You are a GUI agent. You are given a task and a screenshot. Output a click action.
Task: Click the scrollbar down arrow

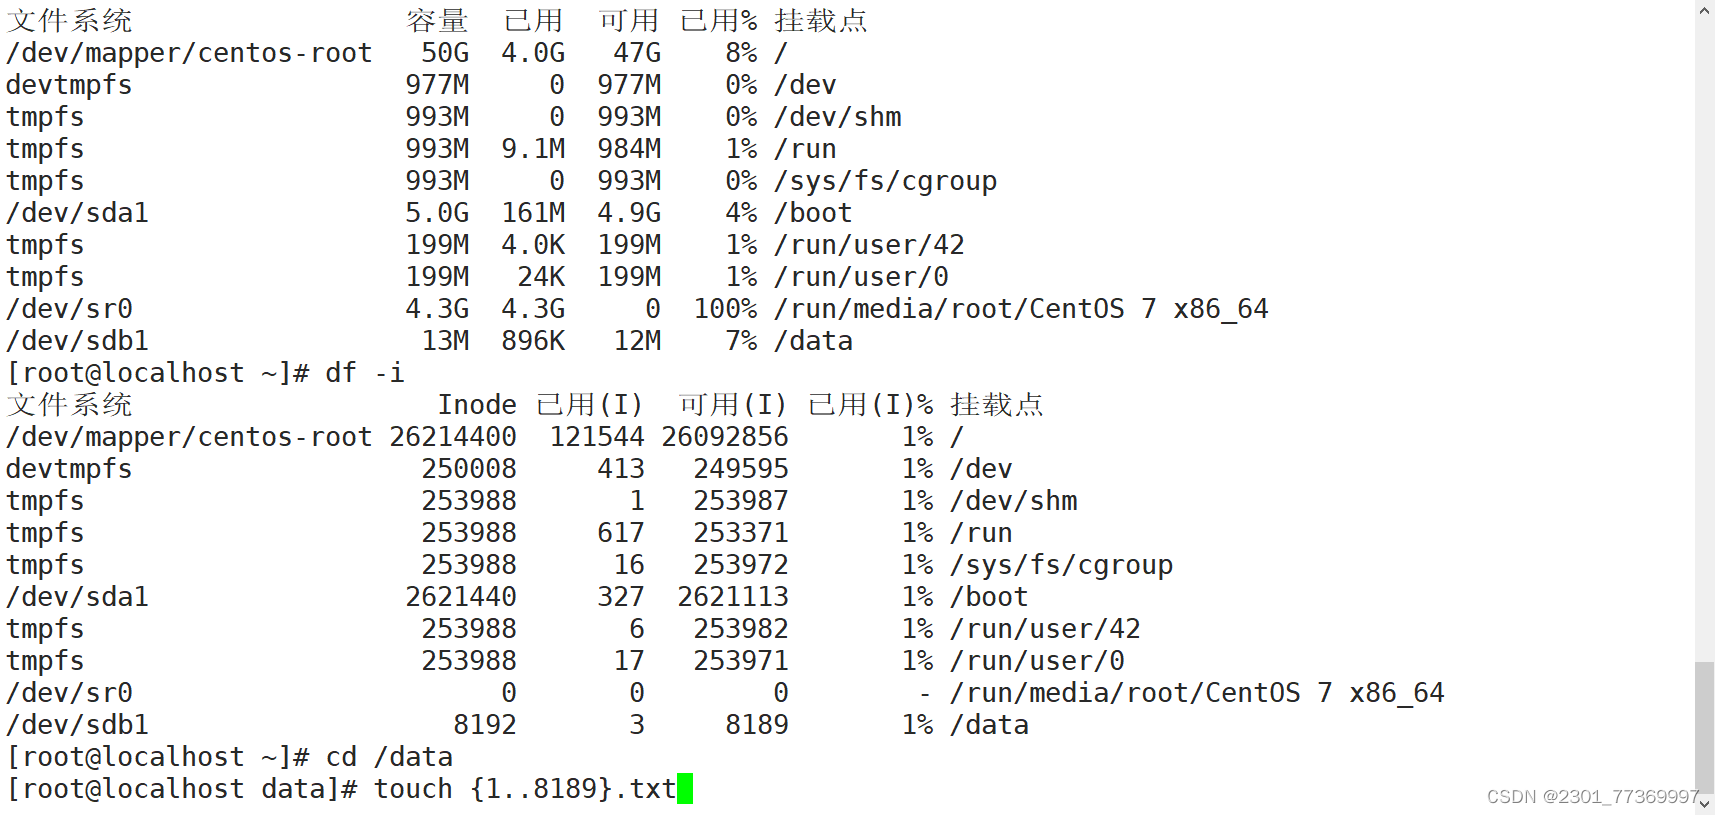pyautogui.click(x=1705, y=804)
